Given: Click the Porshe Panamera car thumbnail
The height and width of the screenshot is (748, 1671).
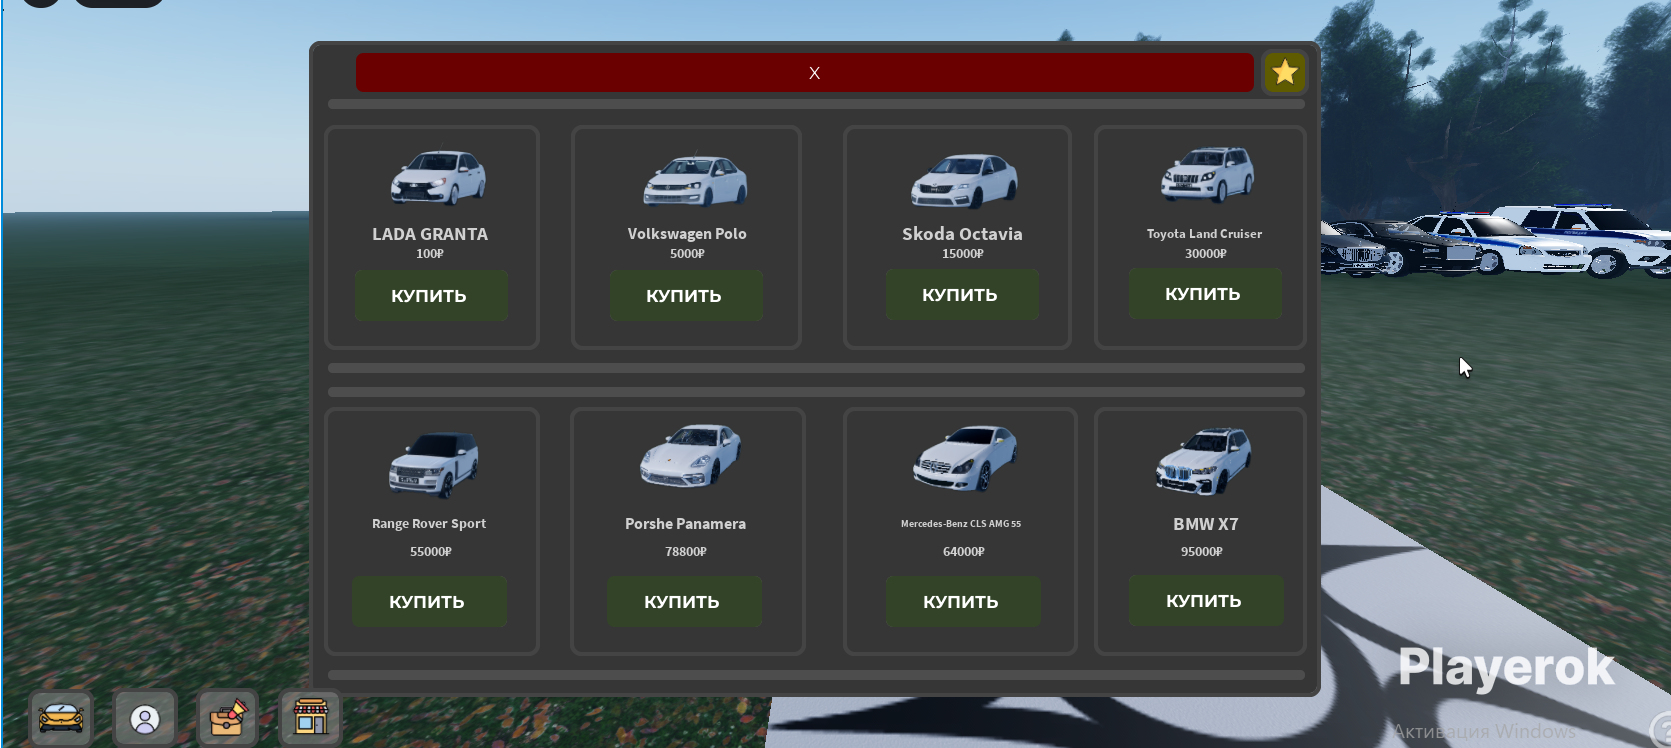Looking at the screenshot, I should pos(691,456).
